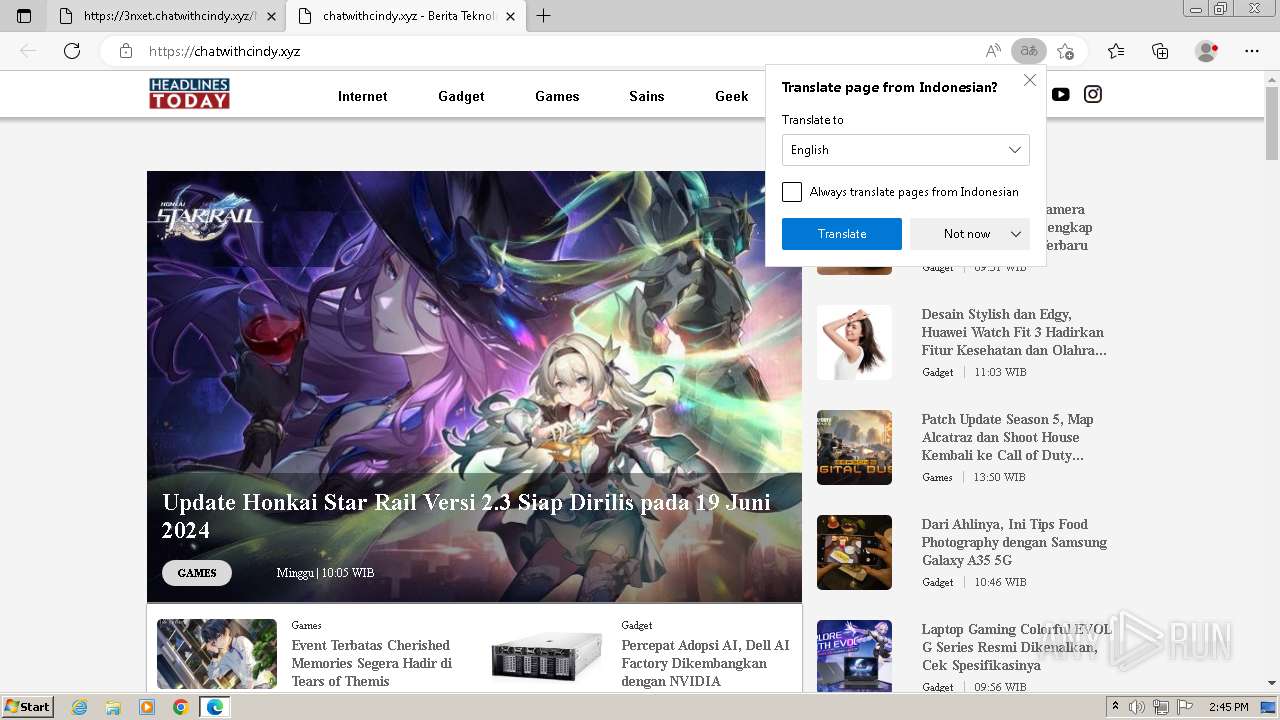
Task: Refresh the page with reload icon
Action: 72,51
